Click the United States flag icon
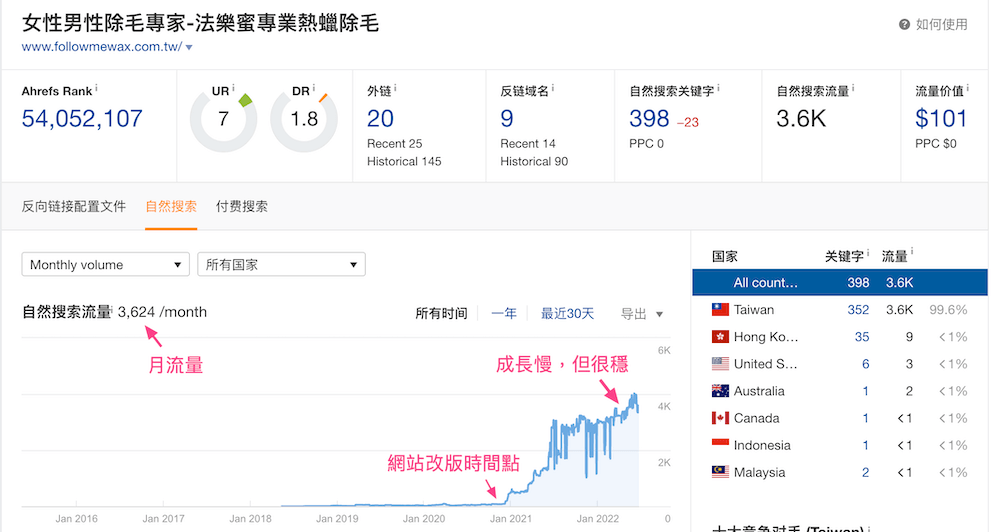 (720, 364)
